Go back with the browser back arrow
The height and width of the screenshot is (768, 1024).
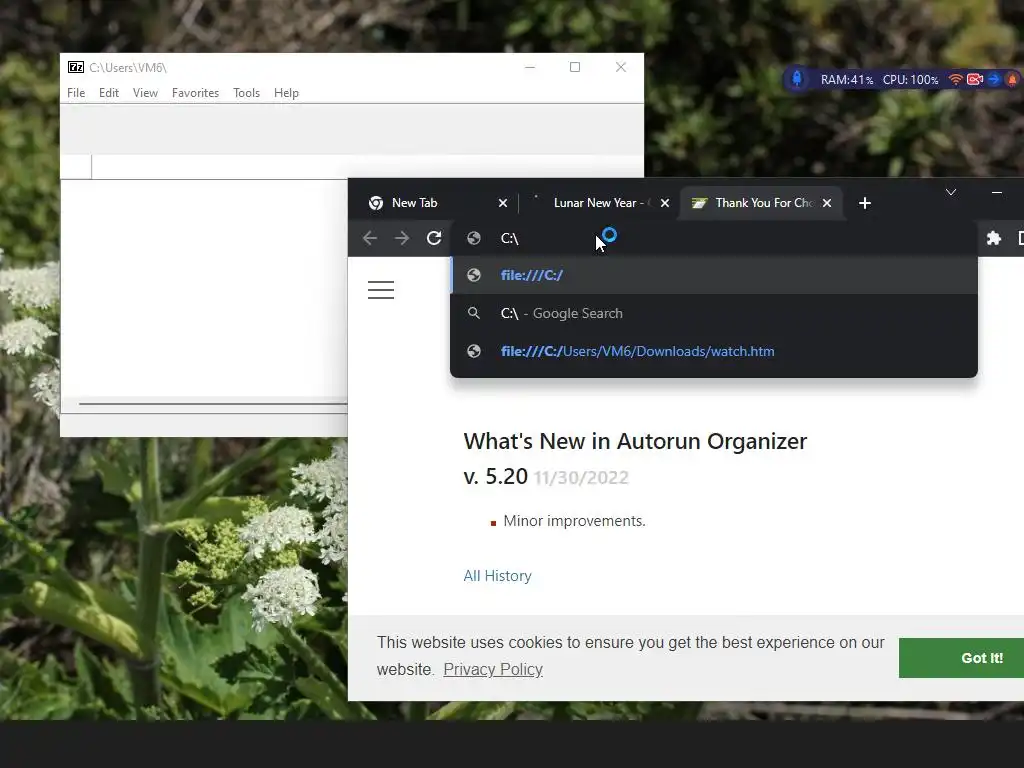[370, 238]
